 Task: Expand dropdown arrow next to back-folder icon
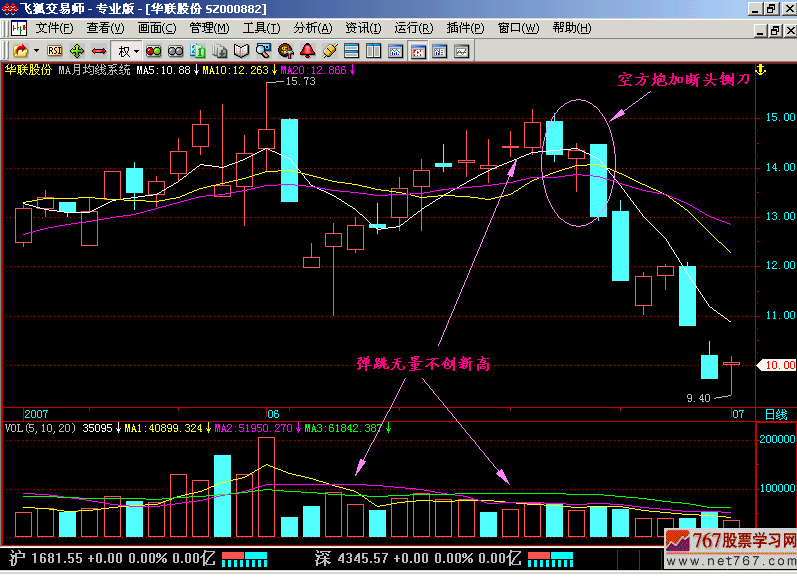coord(37,50)
